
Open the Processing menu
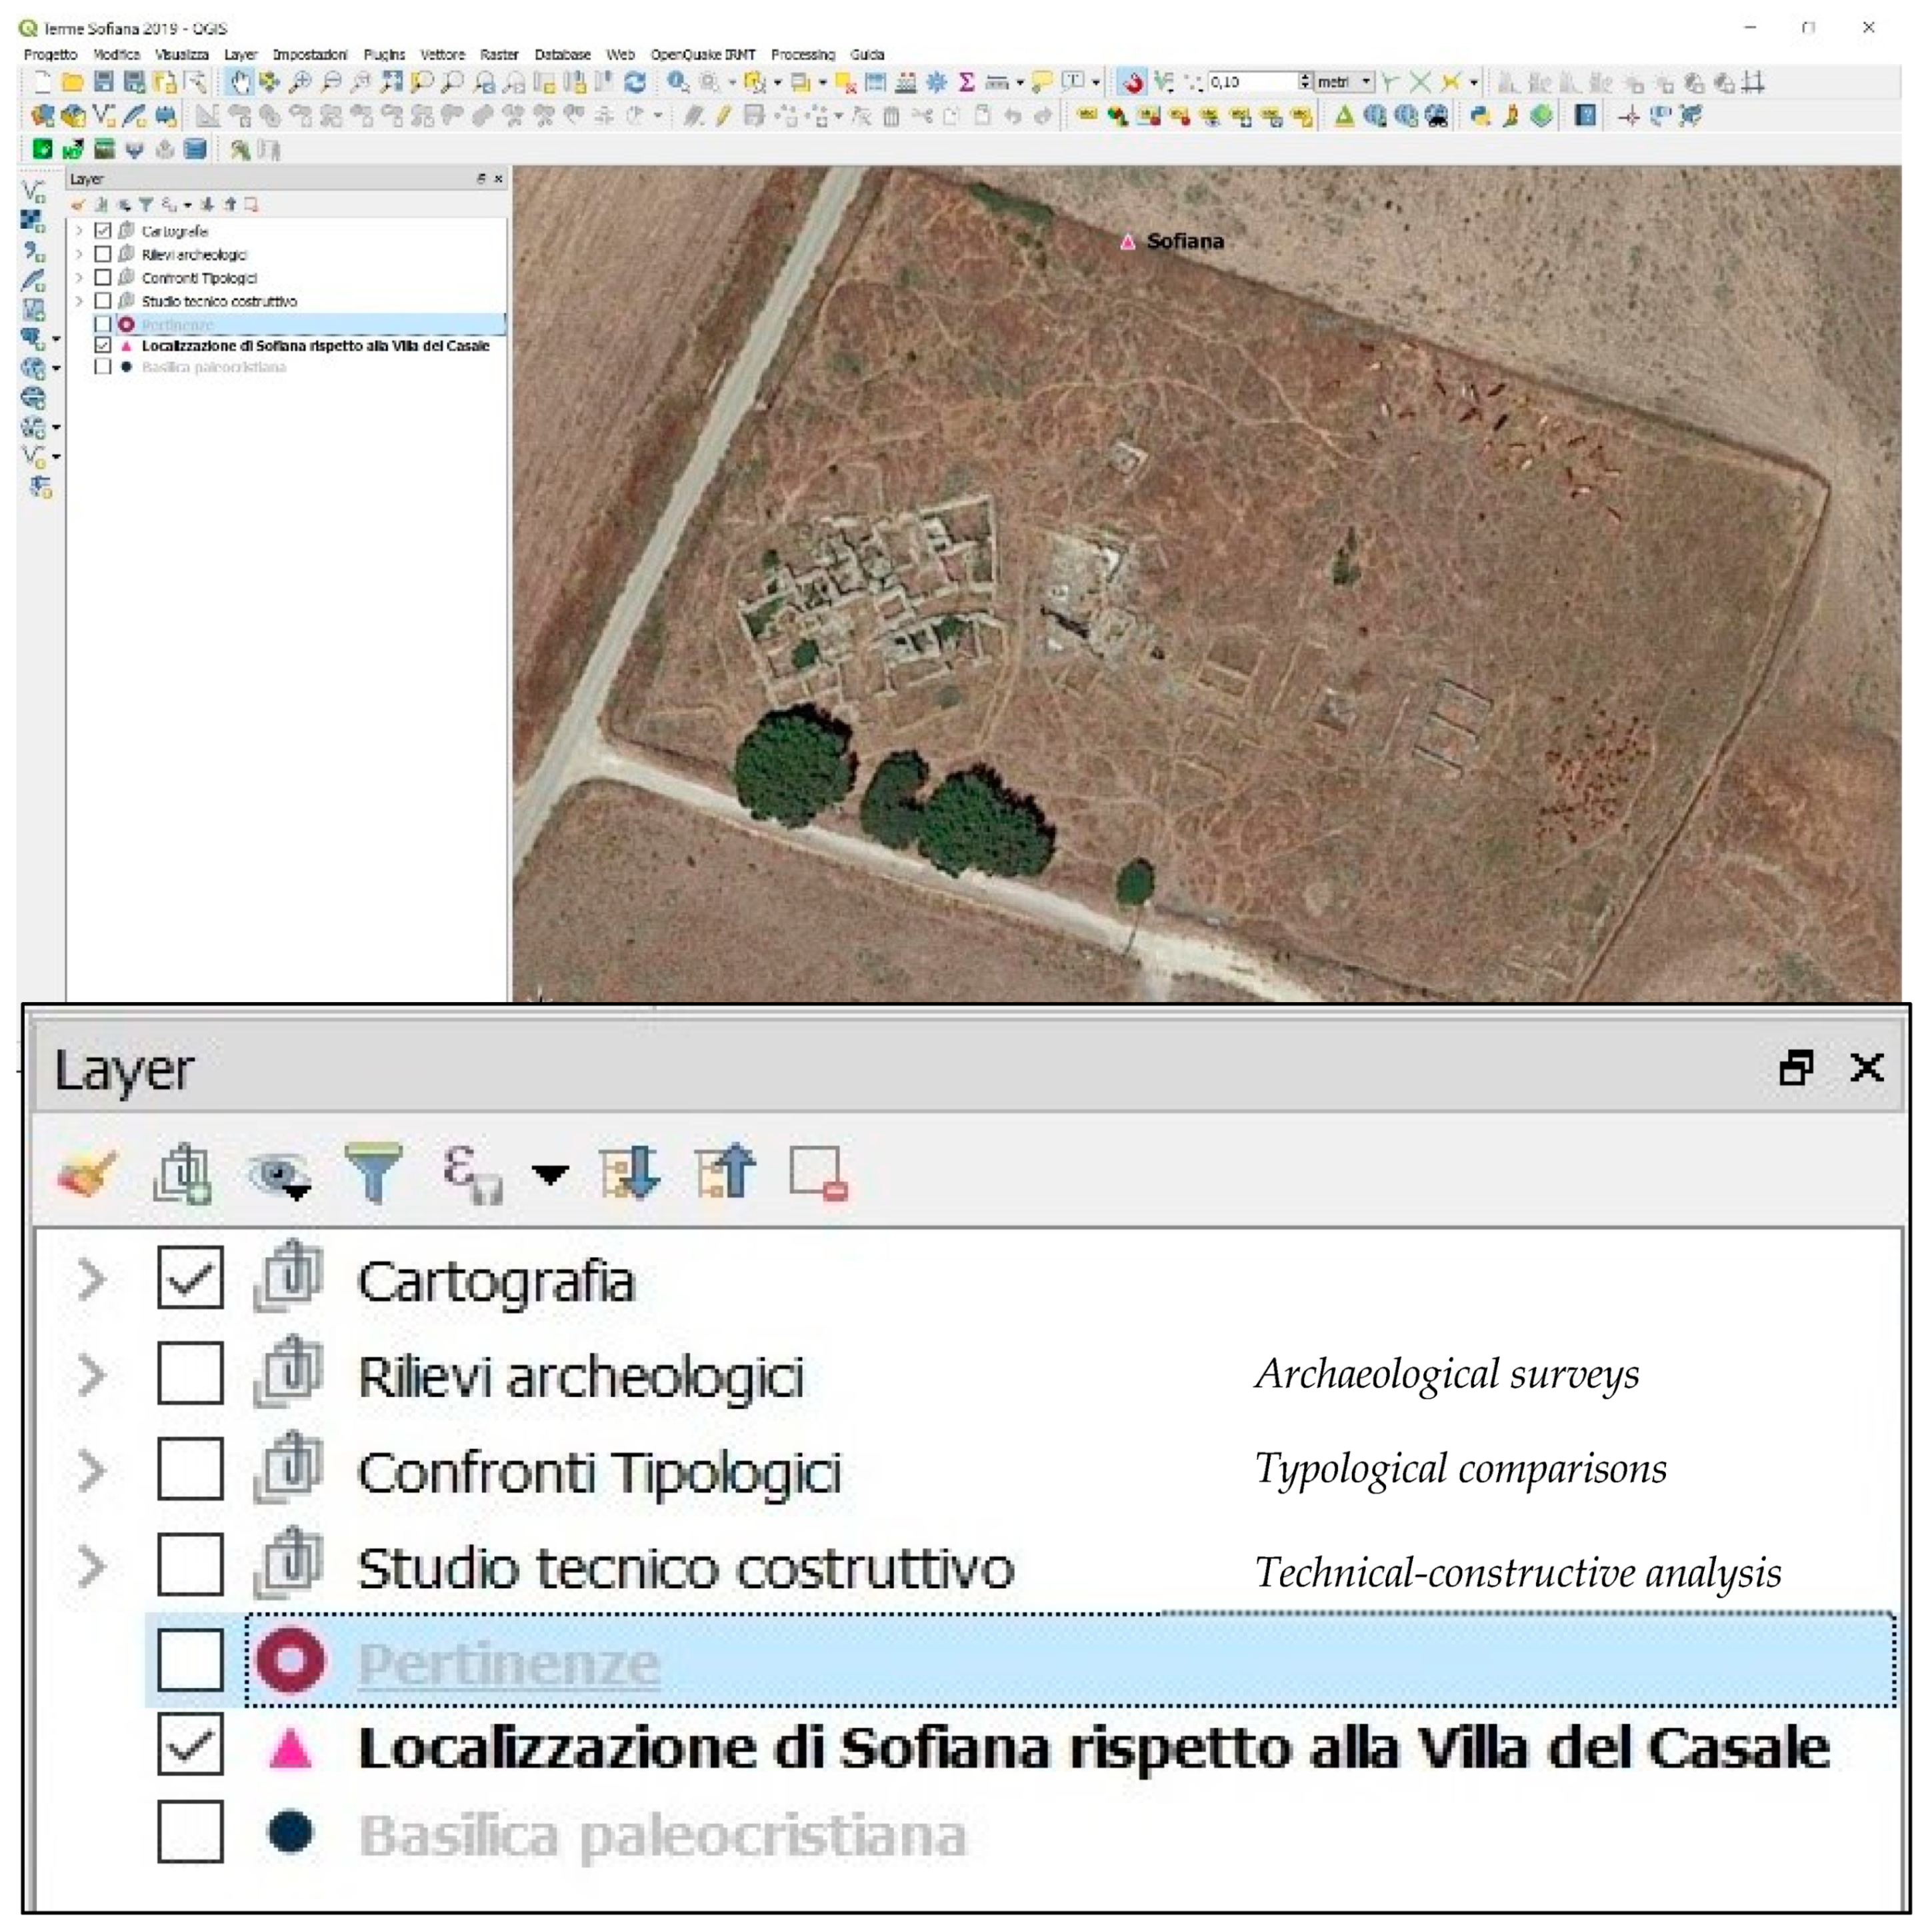point(802,54)
